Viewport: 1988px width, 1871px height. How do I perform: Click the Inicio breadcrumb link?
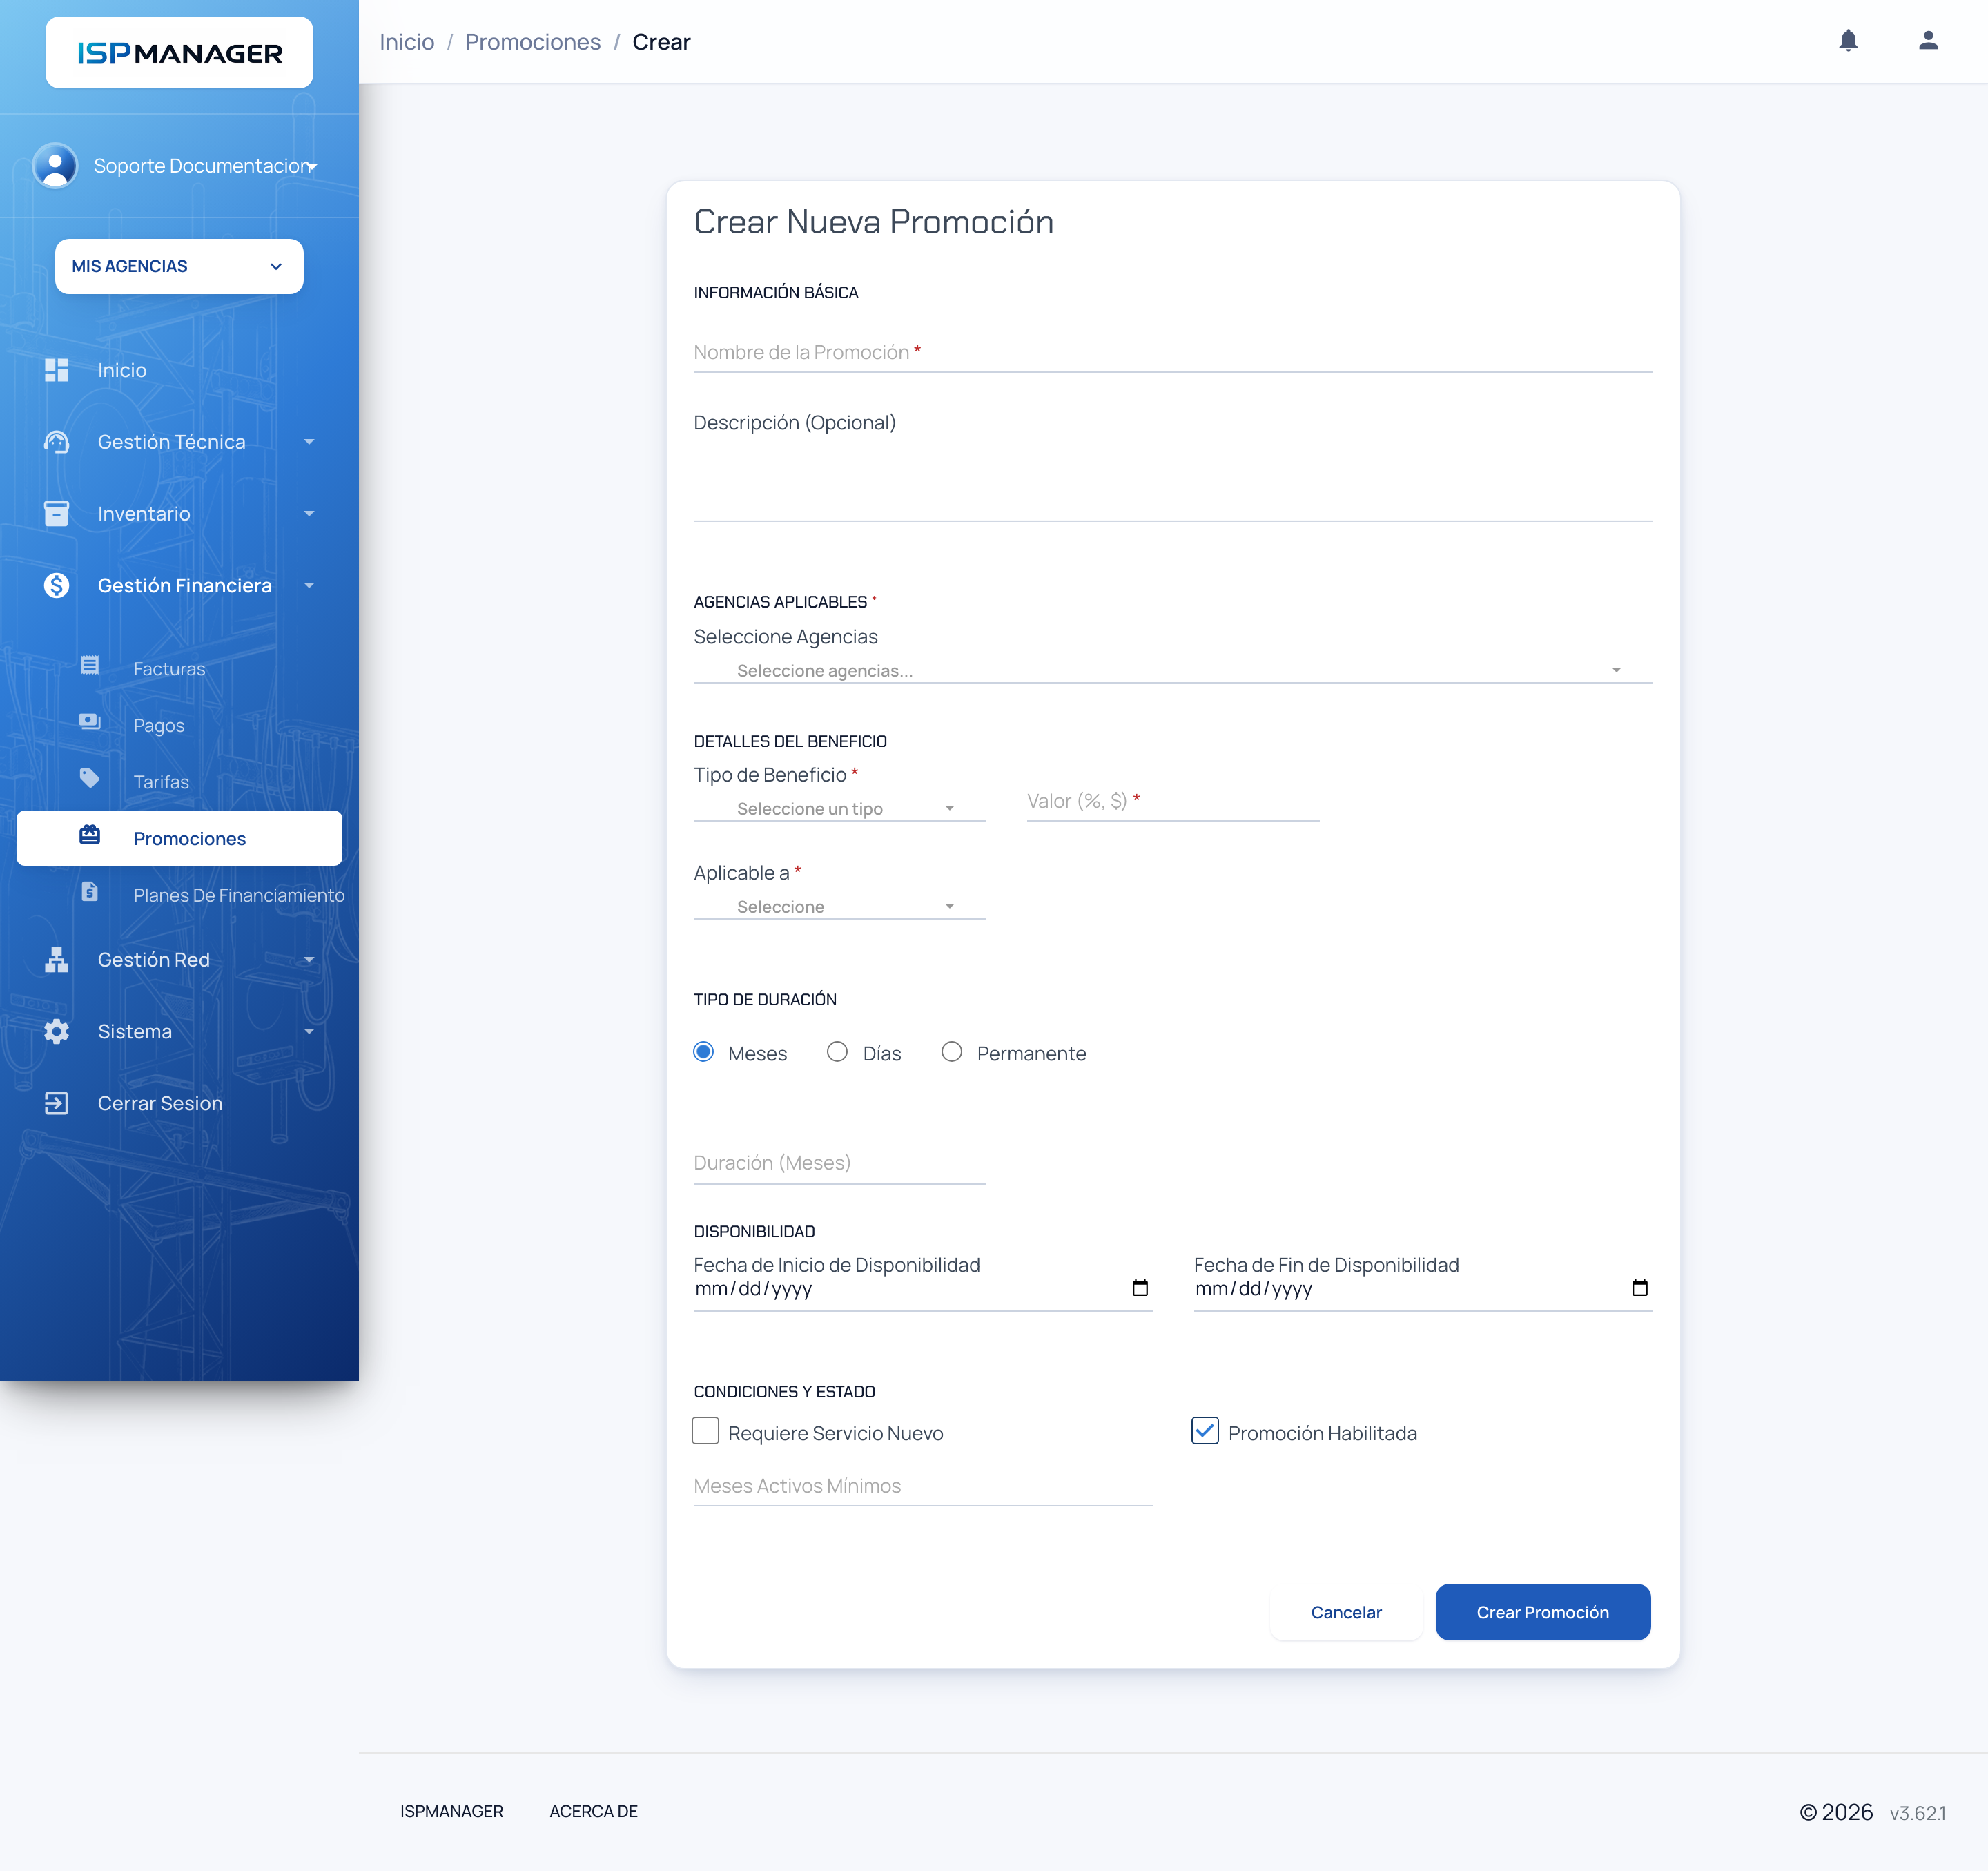point(407,42)
